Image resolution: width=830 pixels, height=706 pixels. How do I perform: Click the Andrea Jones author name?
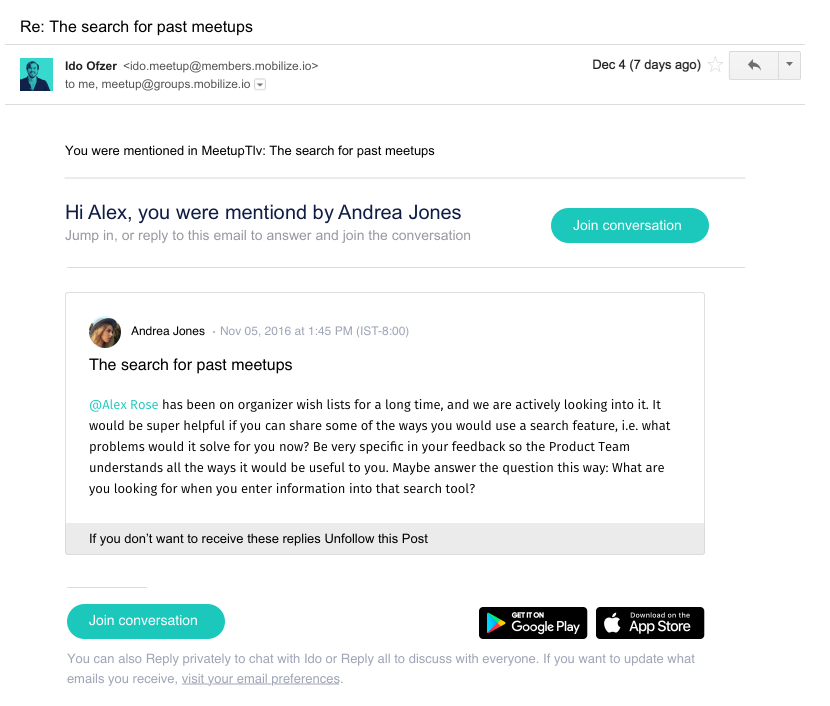[x=168, y=331]
